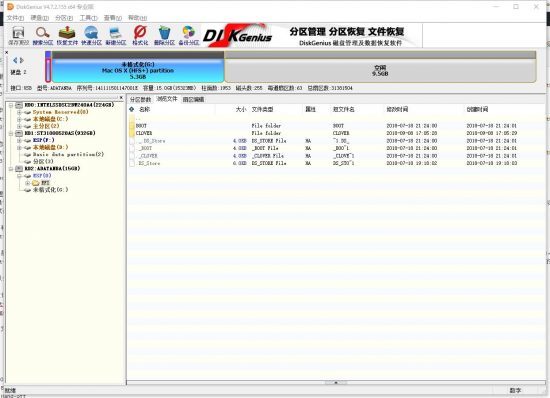Go to previous disk with left arrow
Image resolution: width=550 pixels, height=398 pixels.
[x=15, y=60]
